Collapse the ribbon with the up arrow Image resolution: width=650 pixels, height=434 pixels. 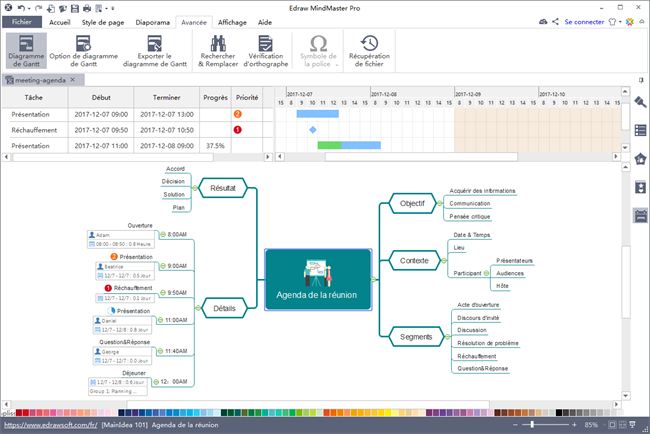642,22
